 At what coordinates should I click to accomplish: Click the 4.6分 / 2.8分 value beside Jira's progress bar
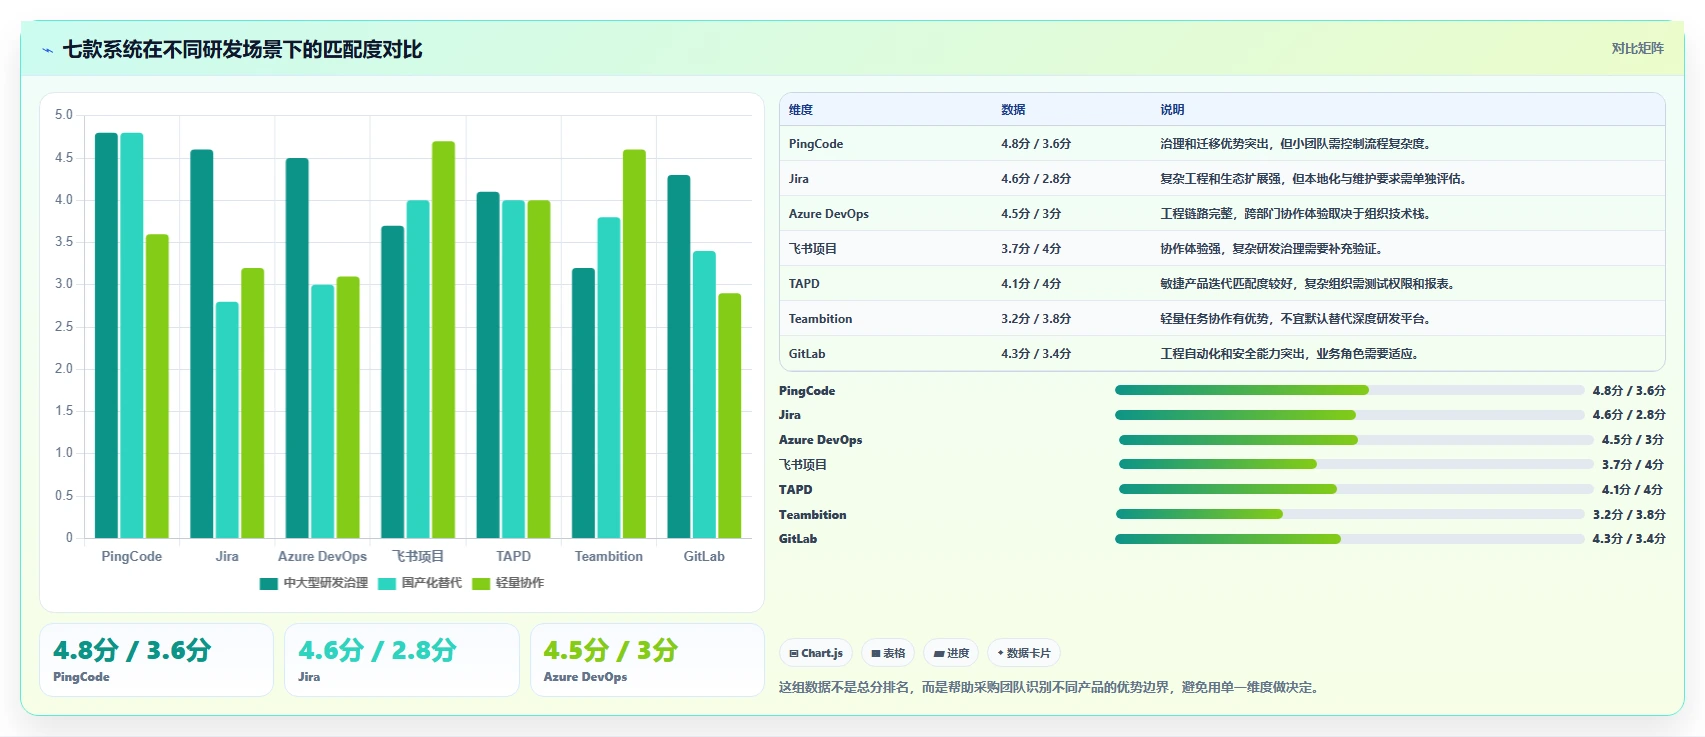(1629, 415)
